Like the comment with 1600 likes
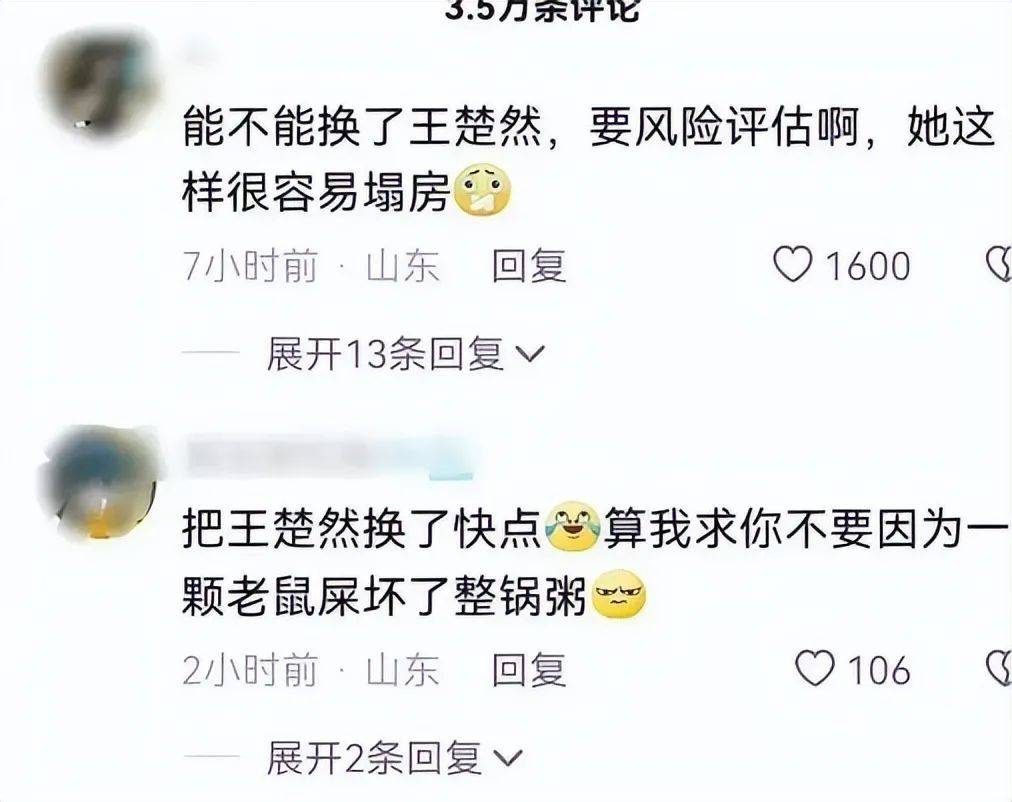This screenshot has height=802, width=1012. click(x=793, y=265)
